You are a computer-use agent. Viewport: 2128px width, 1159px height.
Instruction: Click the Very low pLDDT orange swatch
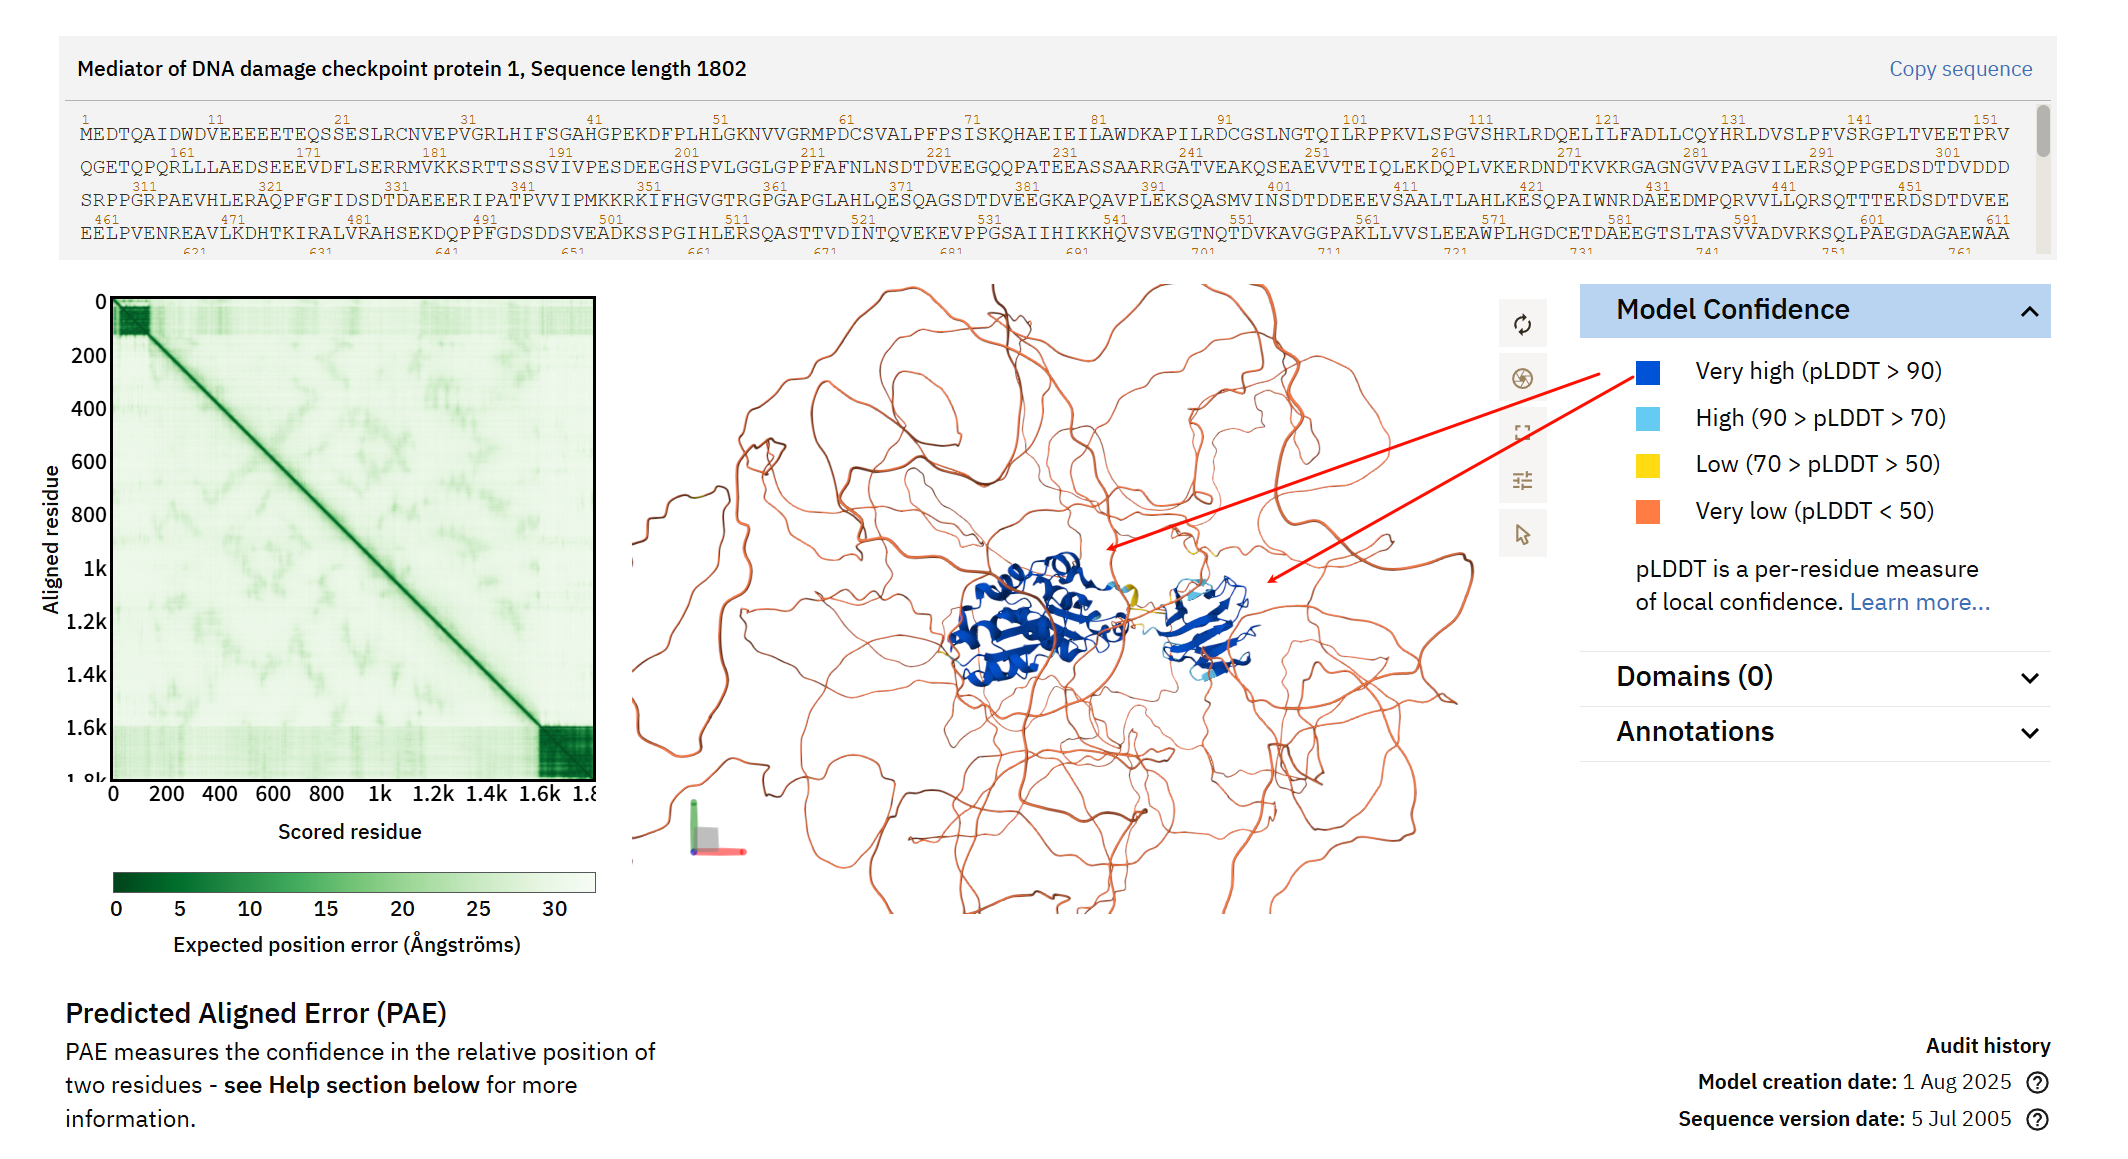pyautogui.click(x=1648, y=512)
